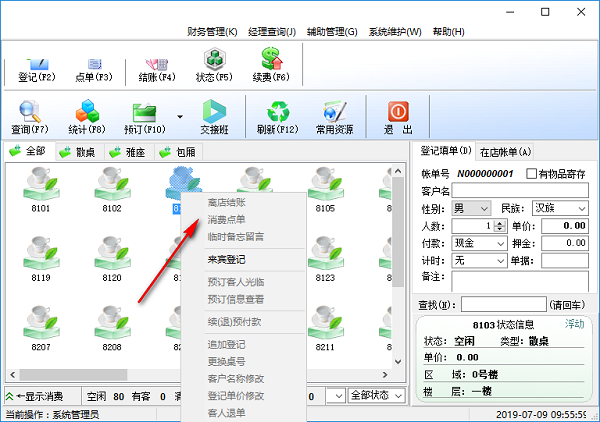Open the 查询(F7) search tool
The height and width of the screenshot is (422, 600).
click(30, 117)
